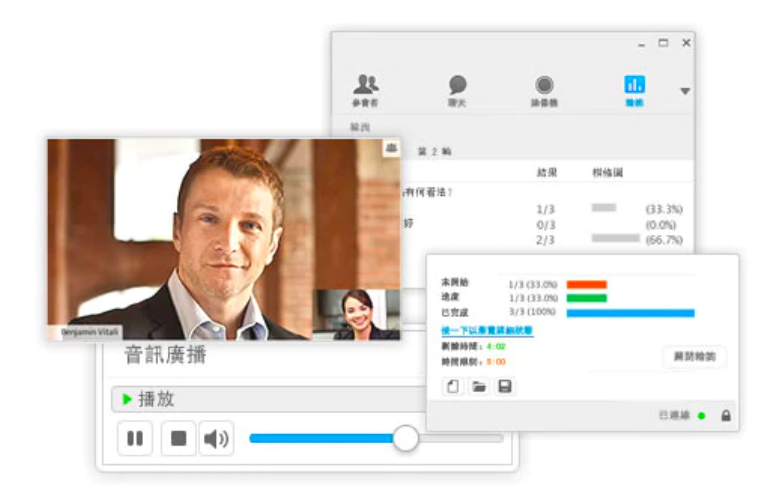
Task: Select the blue polling bar-chart icon
Action: pyautogui.click(x=634, y=85)
